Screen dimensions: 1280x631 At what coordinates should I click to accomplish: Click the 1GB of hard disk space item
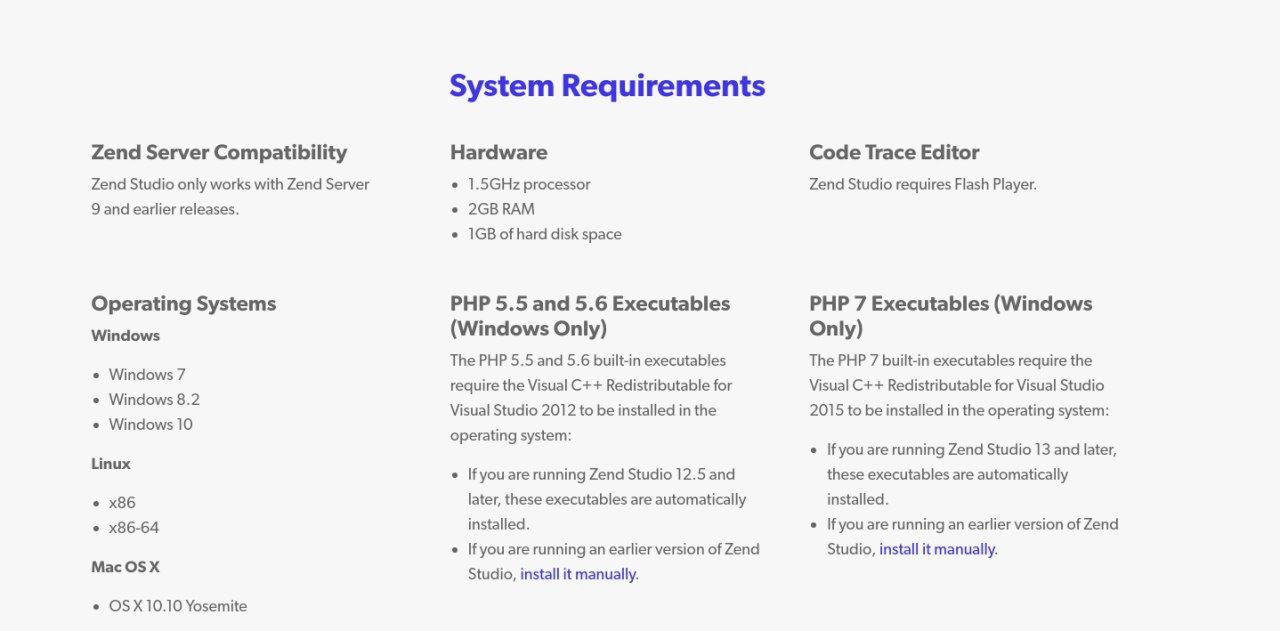545,234
